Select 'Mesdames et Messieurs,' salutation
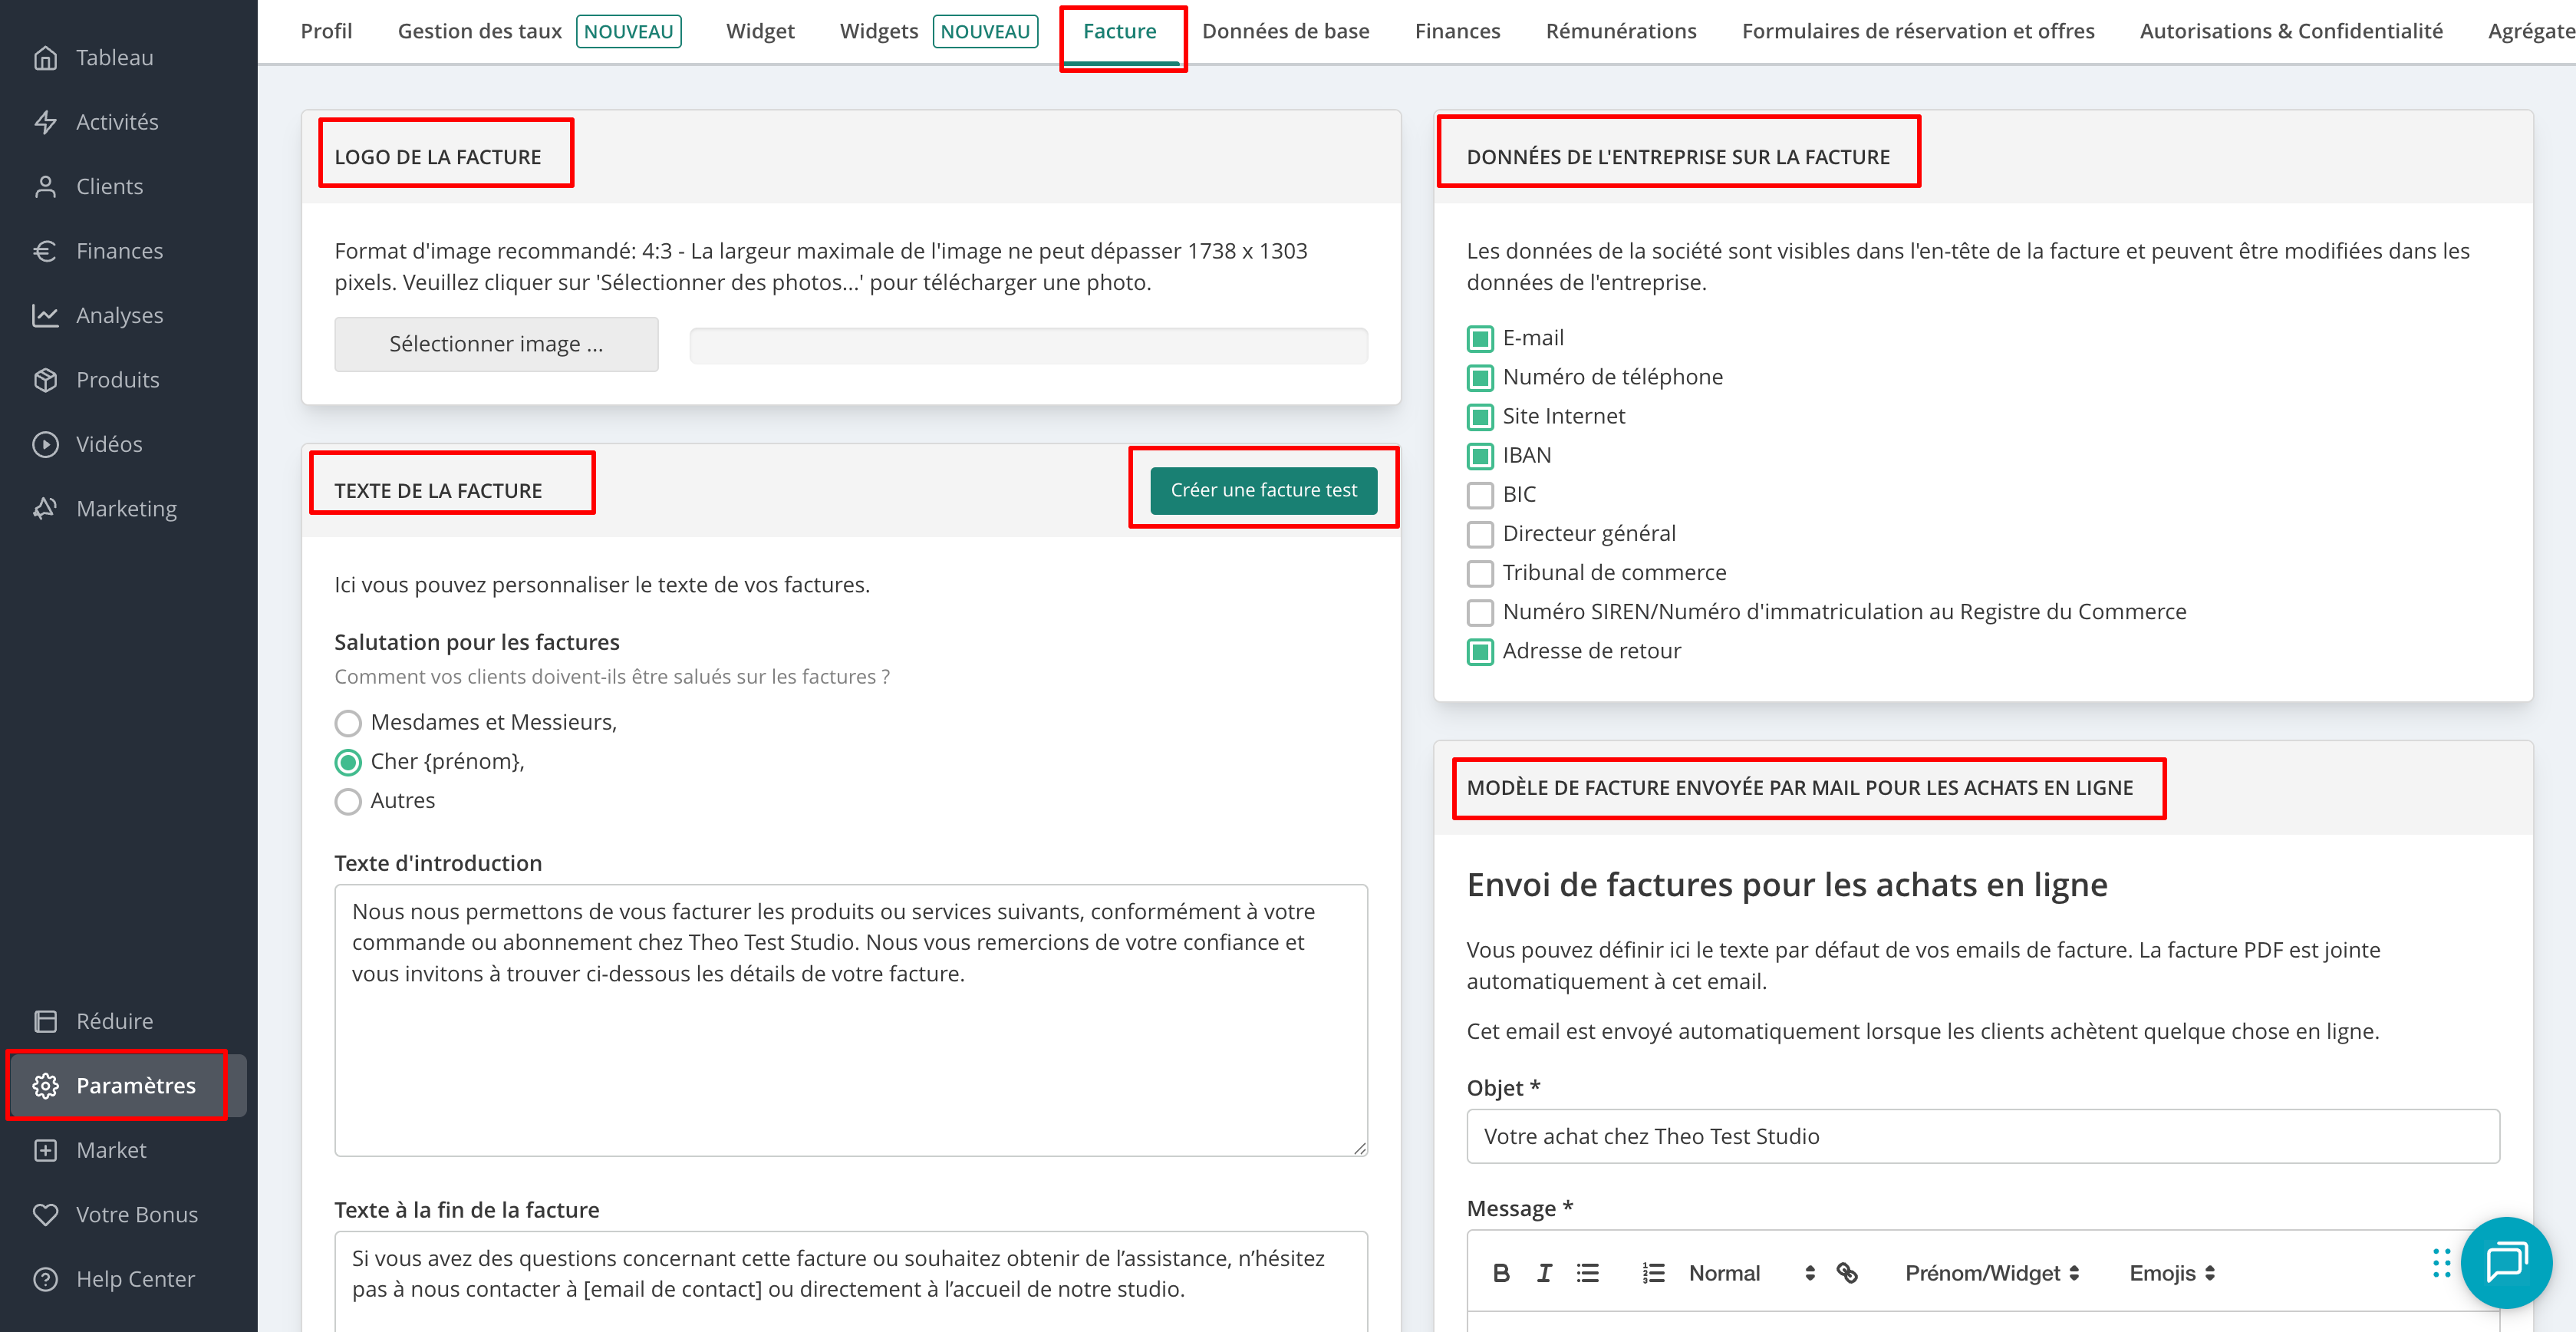 [348, 723]
